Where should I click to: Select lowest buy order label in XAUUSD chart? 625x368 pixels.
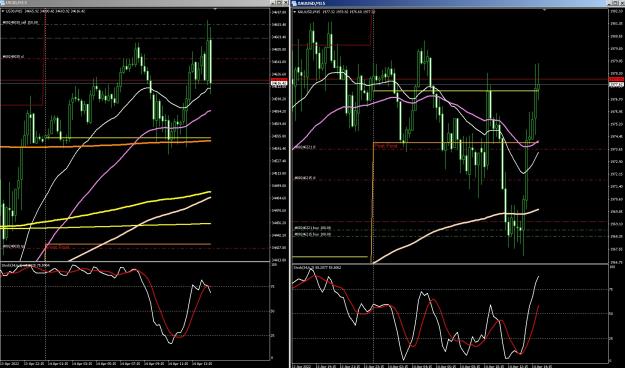tap(312, 234)
